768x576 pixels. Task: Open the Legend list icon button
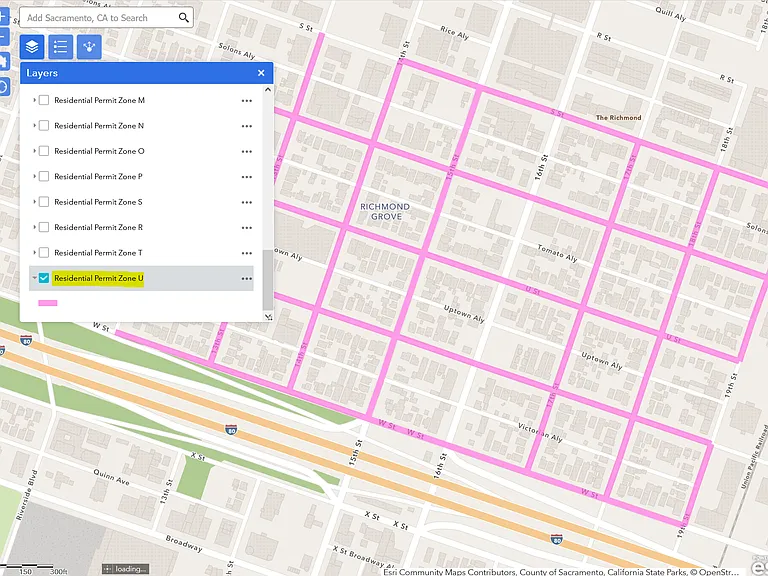[x=61, y=47]
